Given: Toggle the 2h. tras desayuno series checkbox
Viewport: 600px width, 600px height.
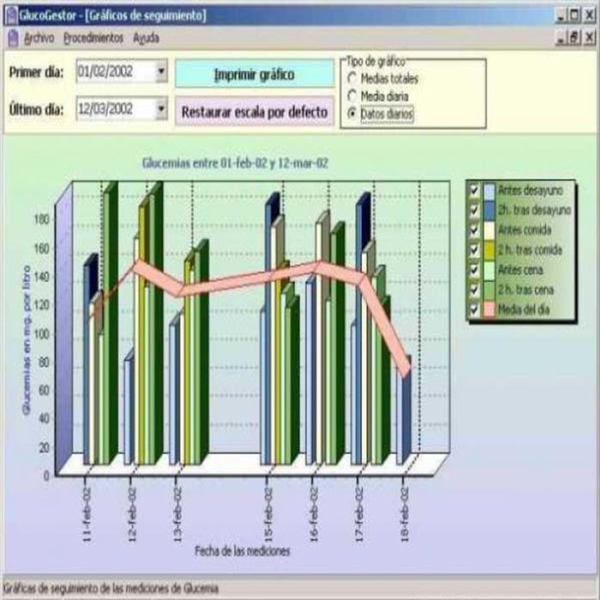Looking at the screenshot, I should click(474, 210).
